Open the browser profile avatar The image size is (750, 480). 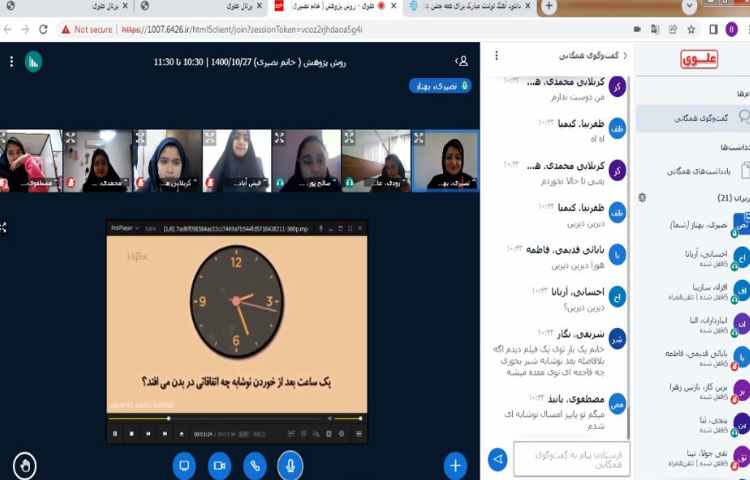[731, 30]
